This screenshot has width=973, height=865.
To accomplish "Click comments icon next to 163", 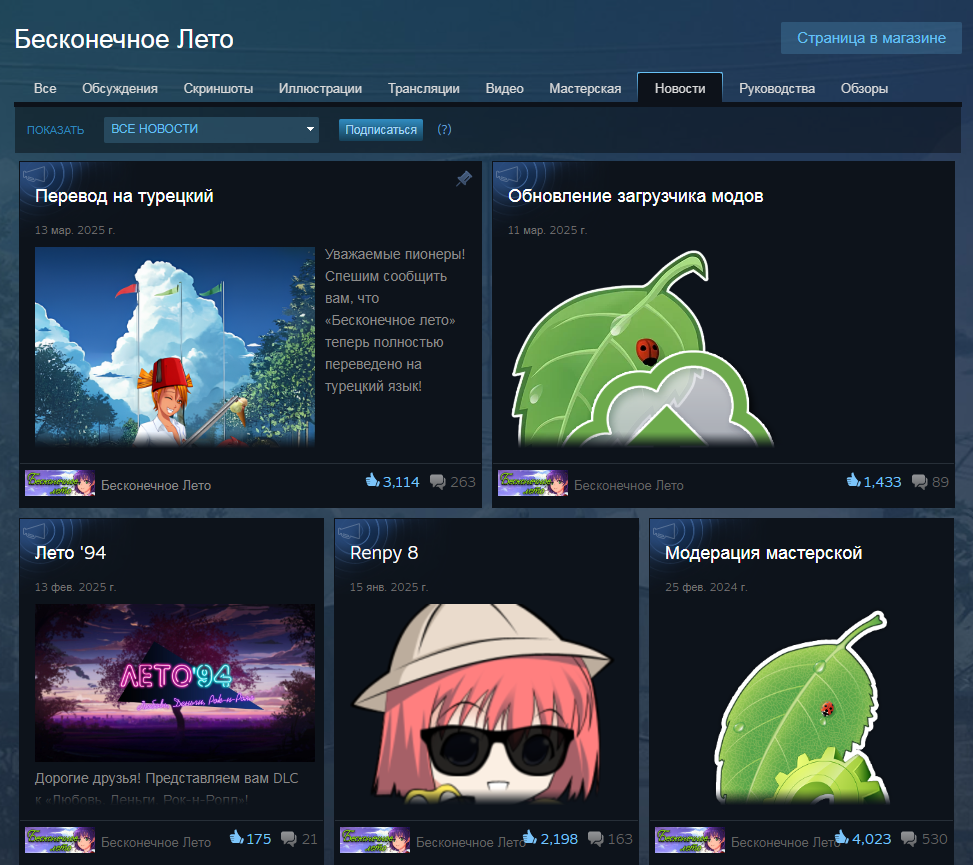I will tap(595, 839).
